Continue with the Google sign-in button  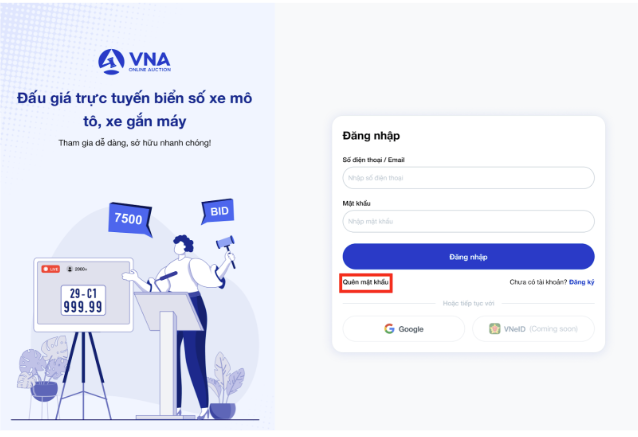[404, 329]
